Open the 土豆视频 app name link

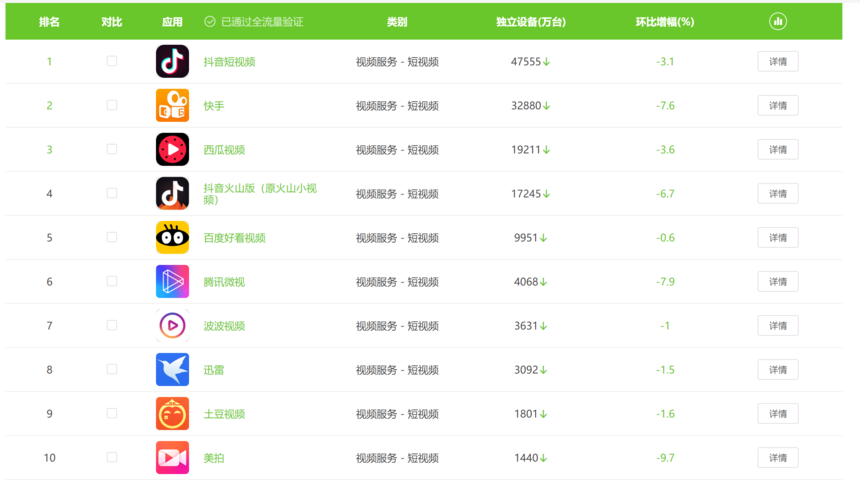pos(224,414)
